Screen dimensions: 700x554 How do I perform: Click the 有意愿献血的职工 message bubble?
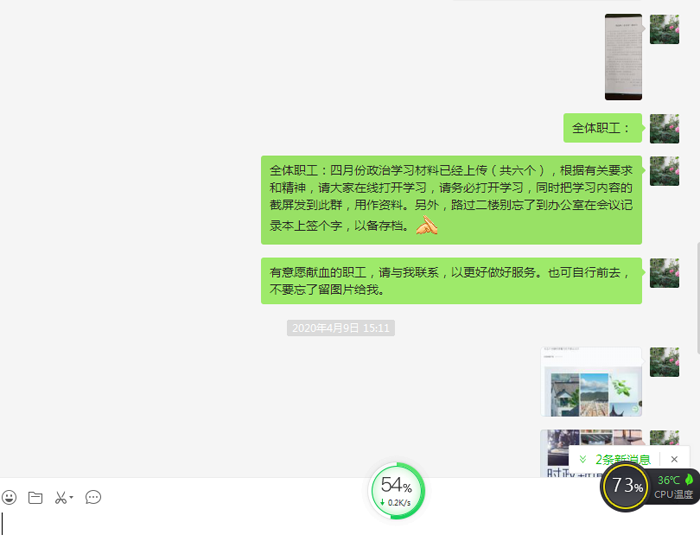tap(451, 280)
